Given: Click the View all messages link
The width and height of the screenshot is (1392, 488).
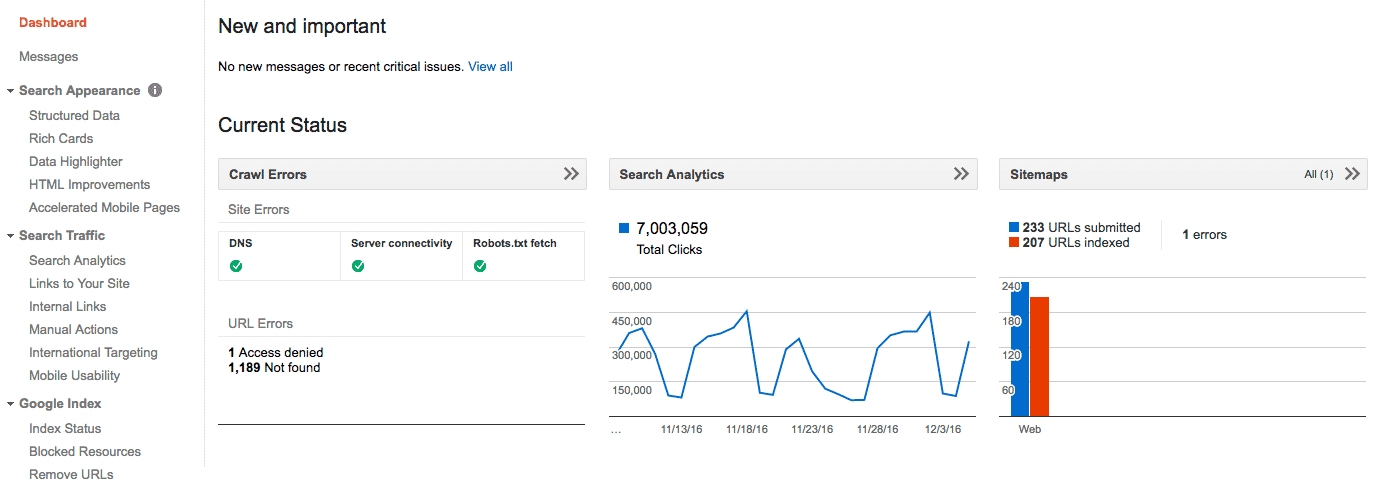Looking at the screenshot, I should tap(490, 67).
